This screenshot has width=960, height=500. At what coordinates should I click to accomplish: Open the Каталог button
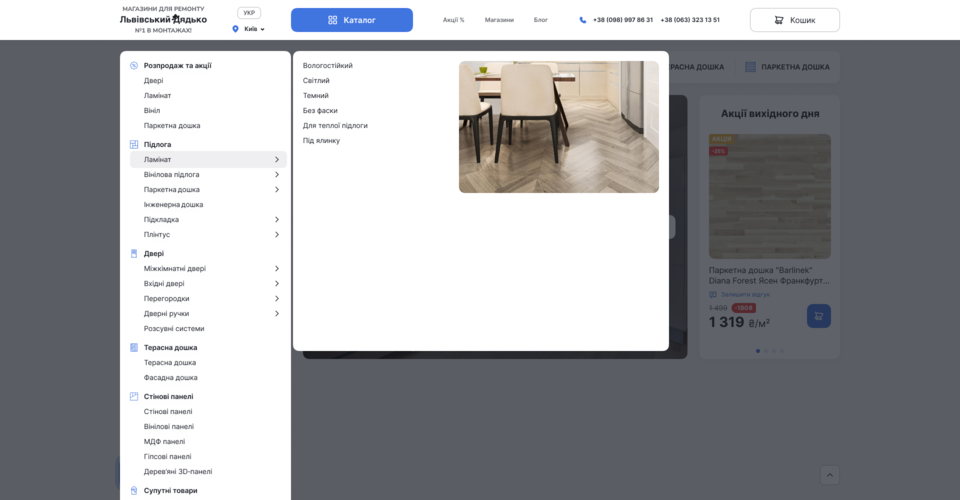[x=351, y=20]
